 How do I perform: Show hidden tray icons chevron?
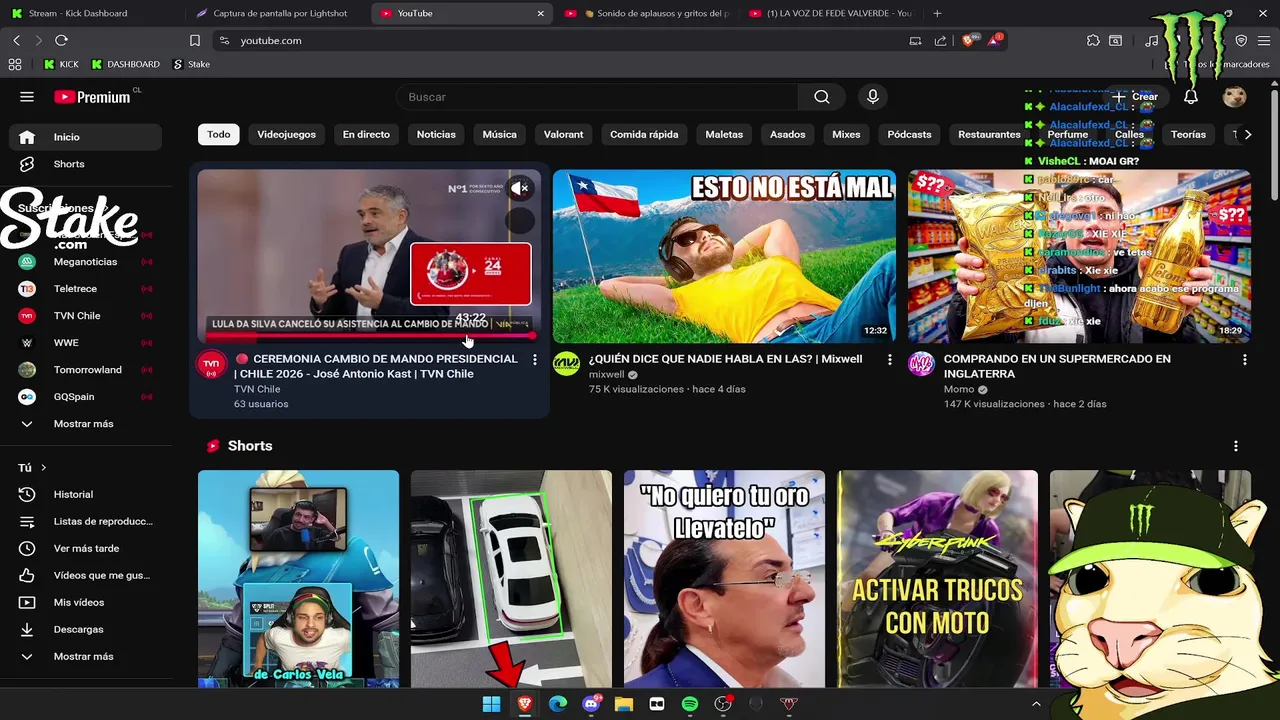(1036, 704)
